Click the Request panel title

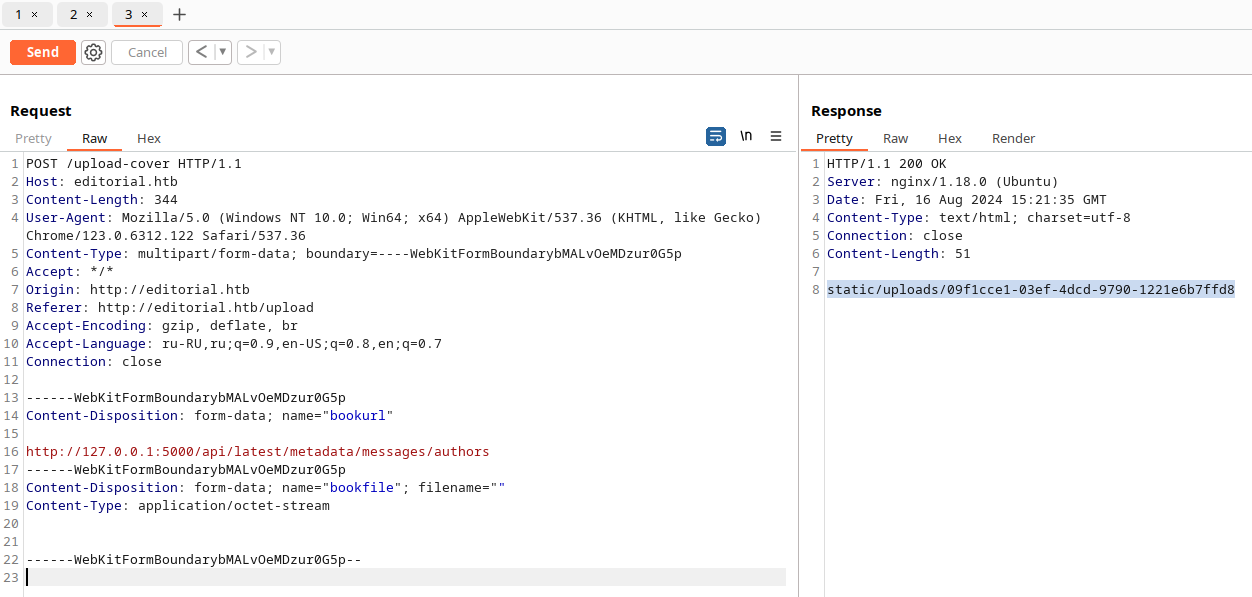[41, 110]
